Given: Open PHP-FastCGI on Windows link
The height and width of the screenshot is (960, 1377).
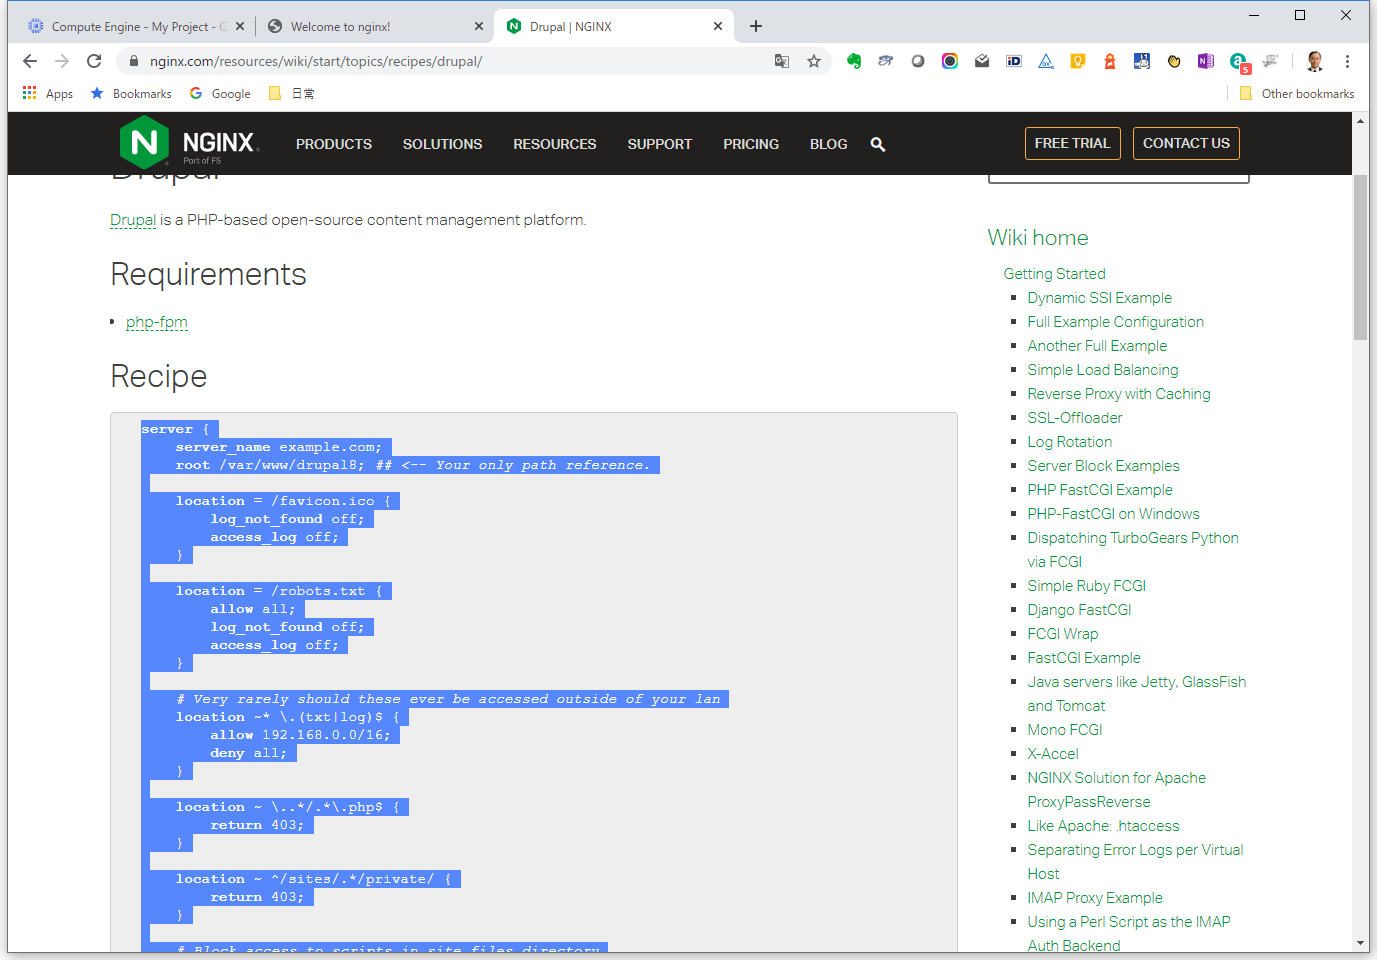Looking at the screenshot, I should (x=1113, y=514).
